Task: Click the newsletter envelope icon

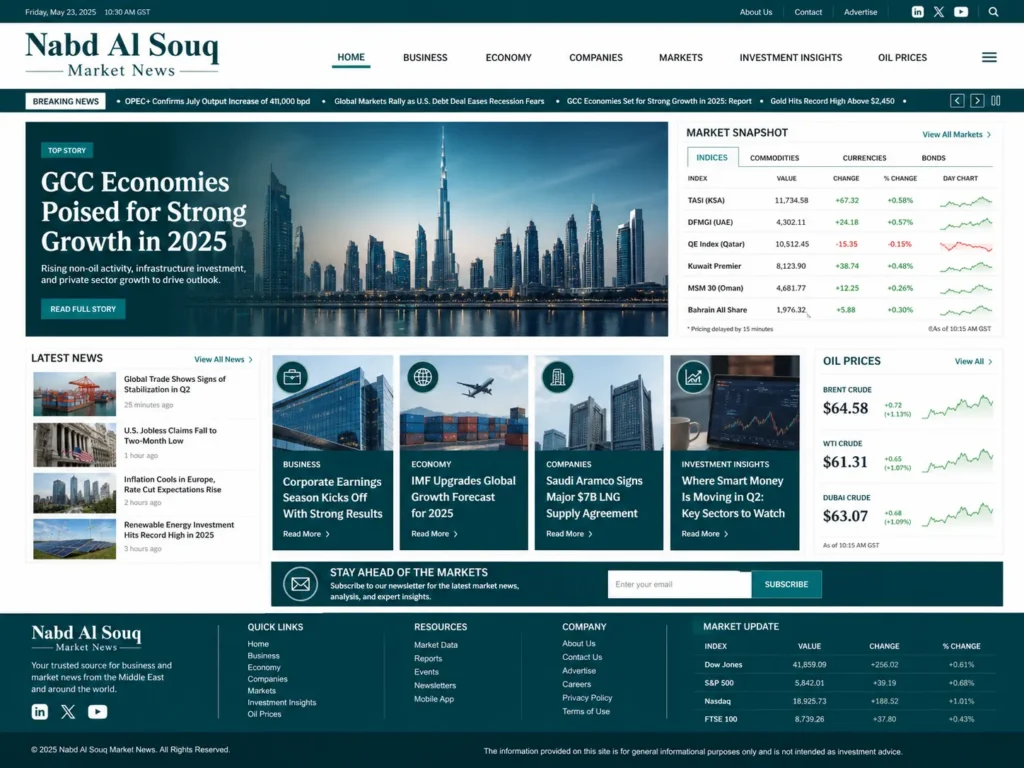Action: coord(300,584)
